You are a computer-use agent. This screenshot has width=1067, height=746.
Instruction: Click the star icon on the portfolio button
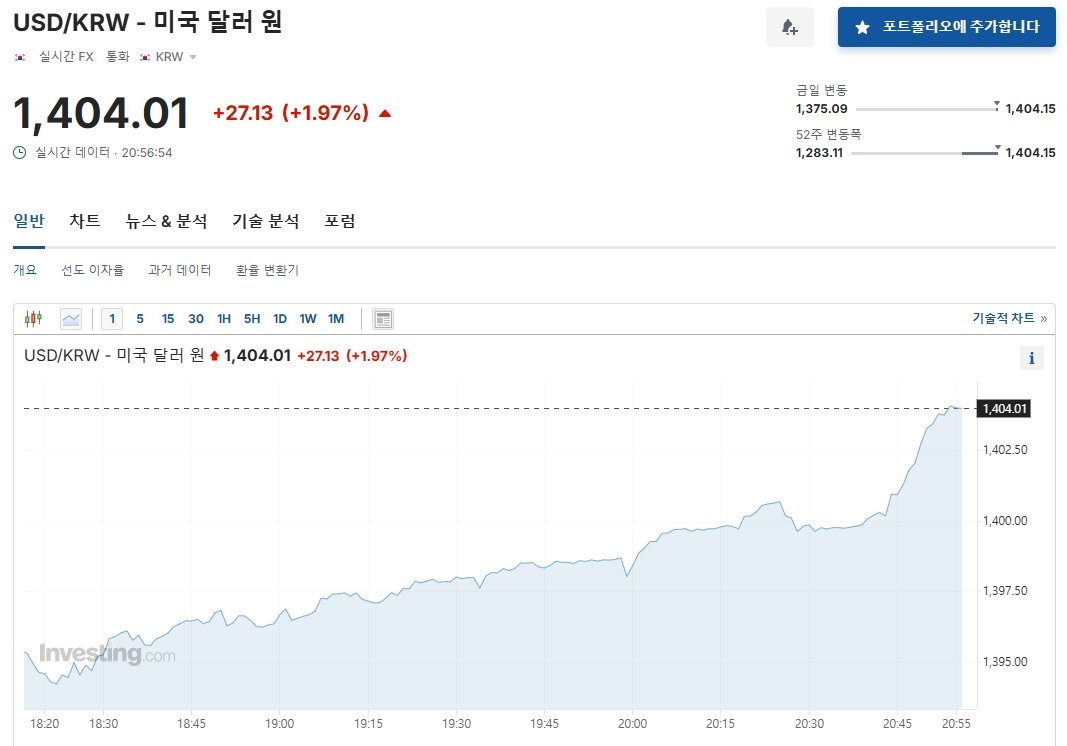pyautogui.click(x=862, y=28)
